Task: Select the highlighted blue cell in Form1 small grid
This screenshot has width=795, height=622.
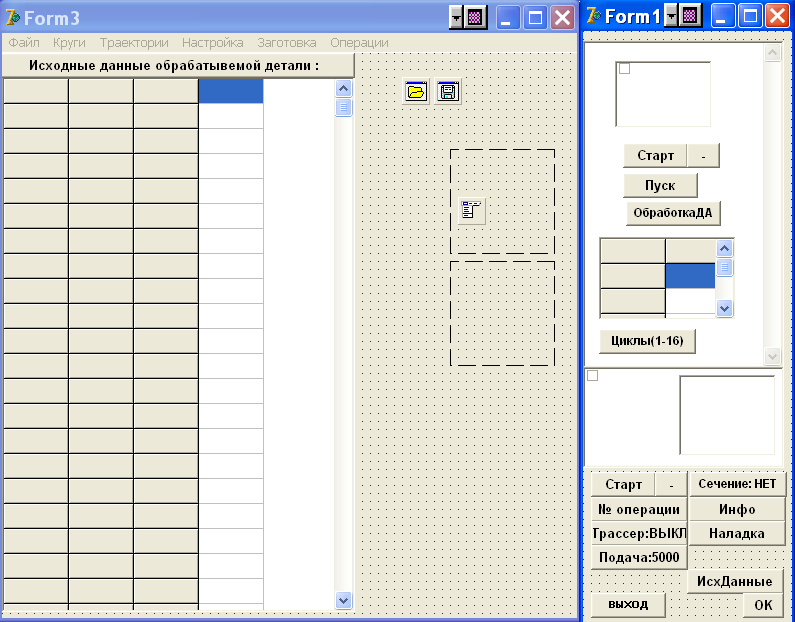Action: point(690,276)
